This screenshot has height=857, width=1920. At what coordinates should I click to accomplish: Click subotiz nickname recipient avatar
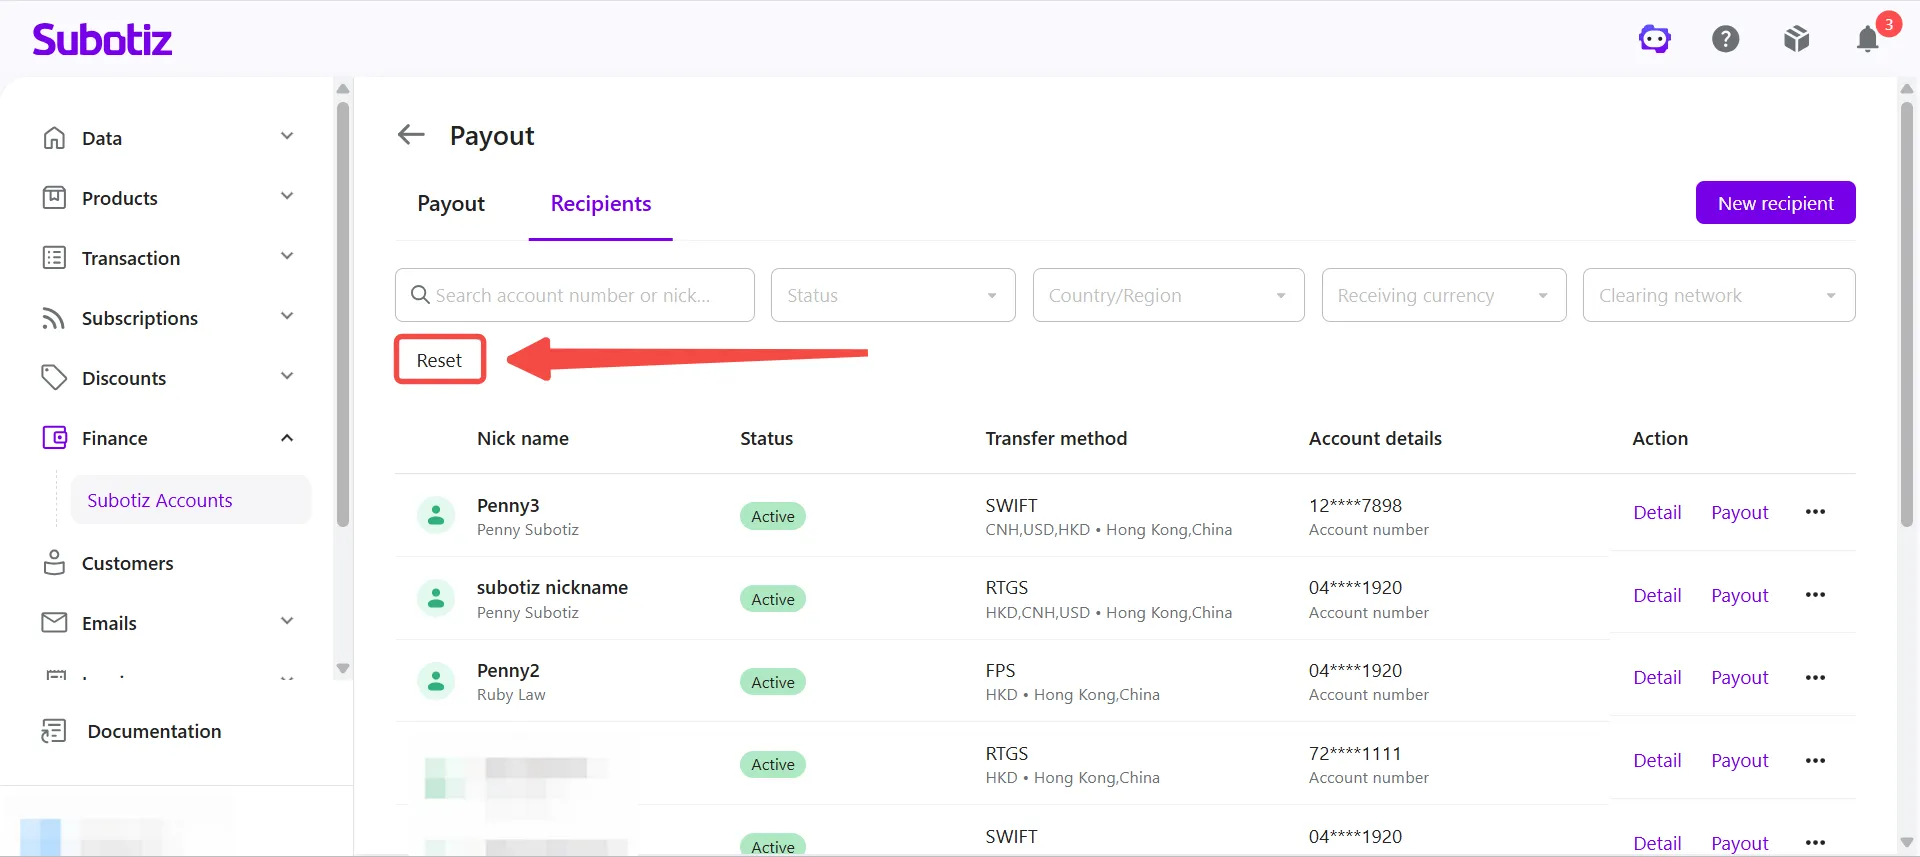436,599
